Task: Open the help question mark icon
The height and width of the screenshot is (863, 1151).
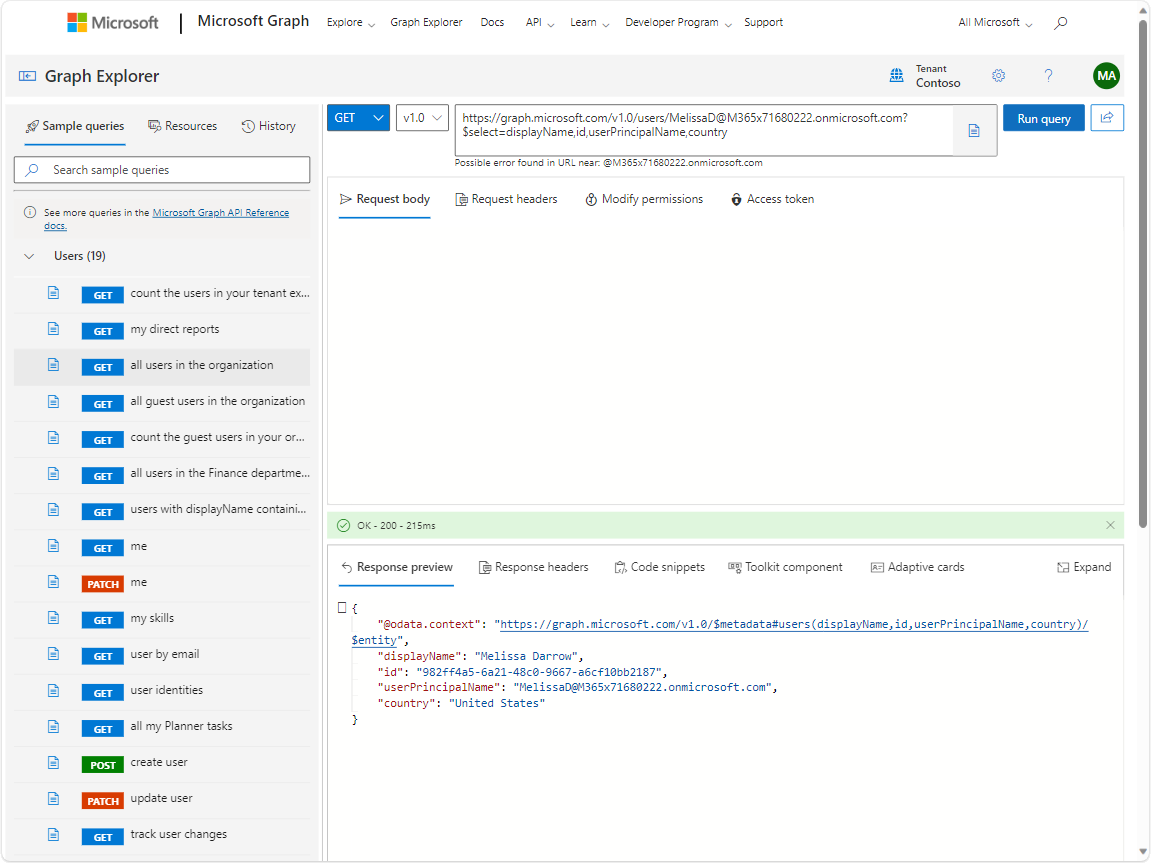Action: pos(1048,76)
